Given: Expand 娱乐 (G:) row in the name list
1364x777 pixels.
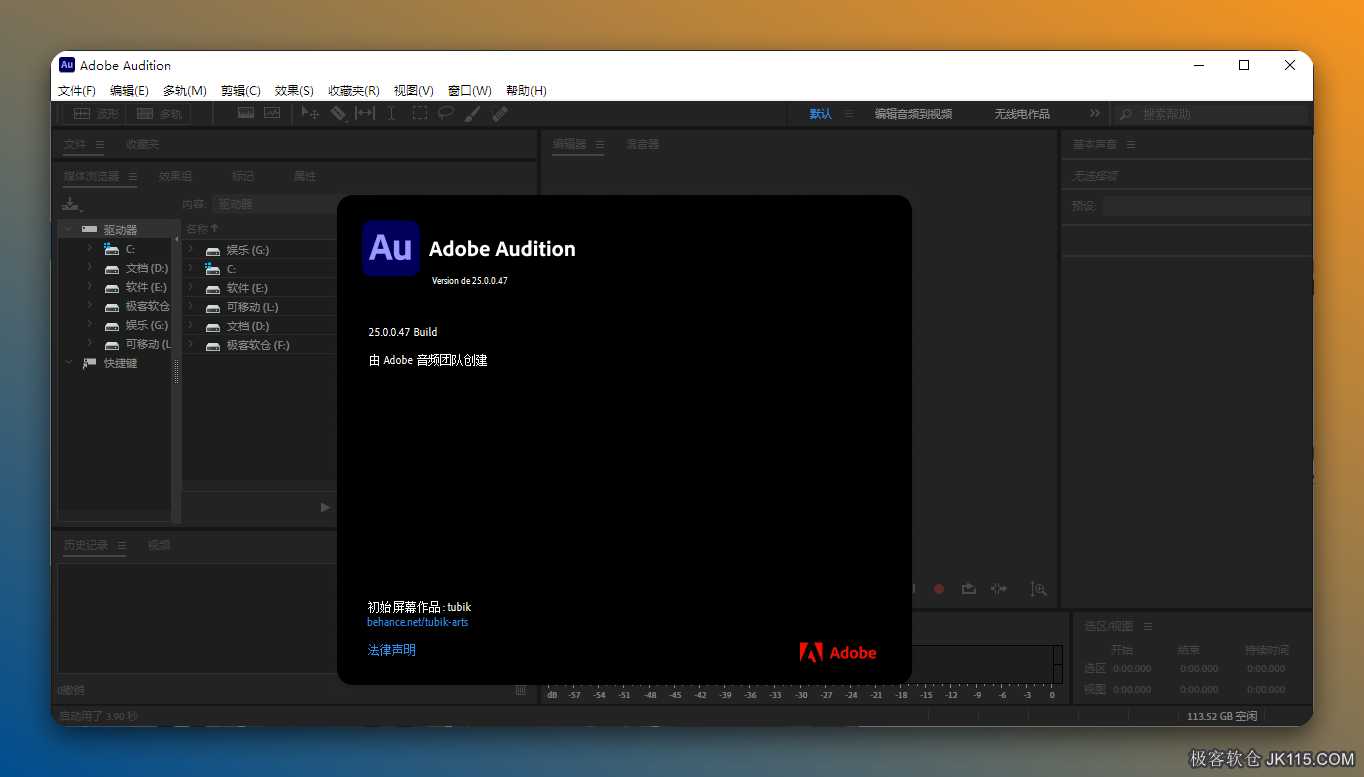Looking at the screenshot, I should pyautogui.click(x=191, y=249).
